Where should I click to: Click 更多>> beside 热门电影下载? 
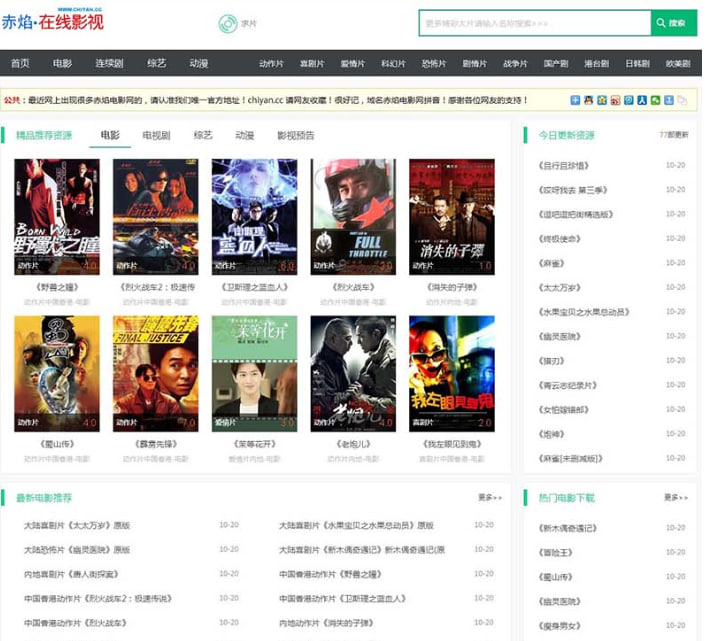coord(676,497)
